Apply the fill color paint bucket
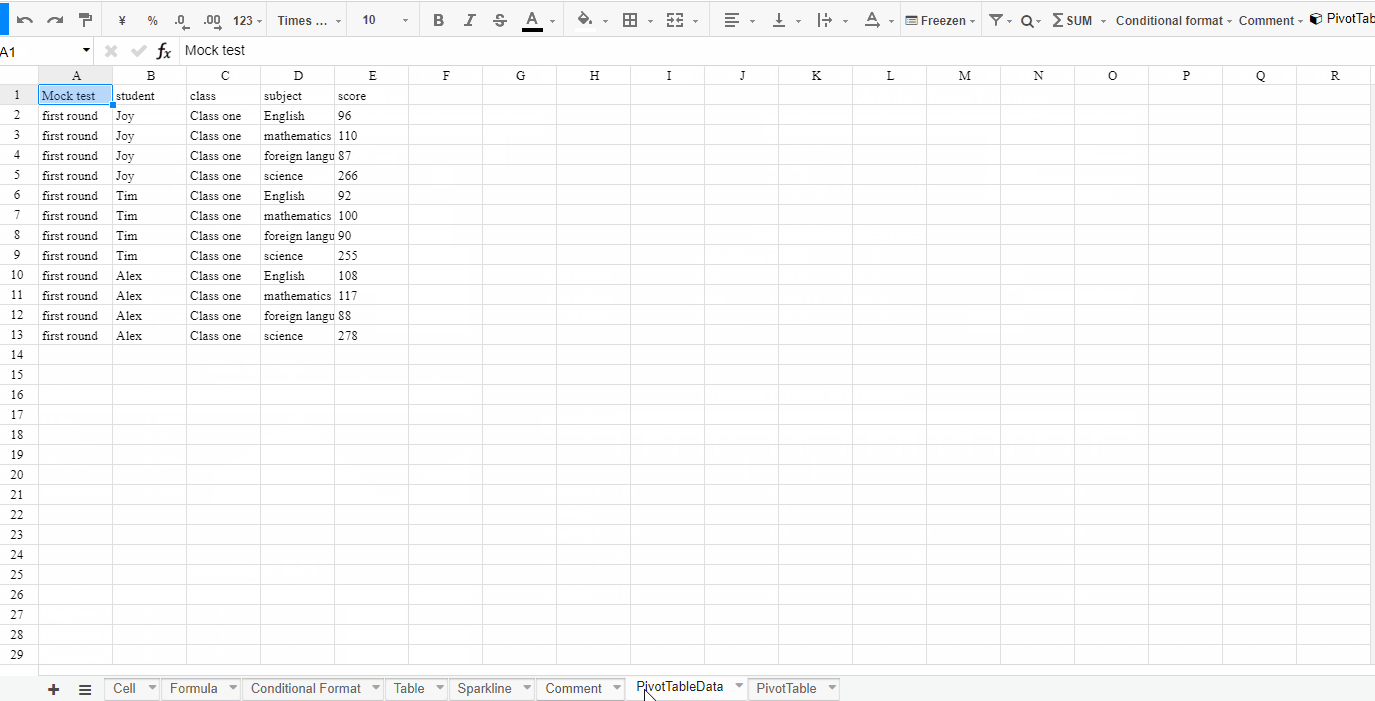The height and width of the screenshot is (701, 1375). [x=585, y=20]
